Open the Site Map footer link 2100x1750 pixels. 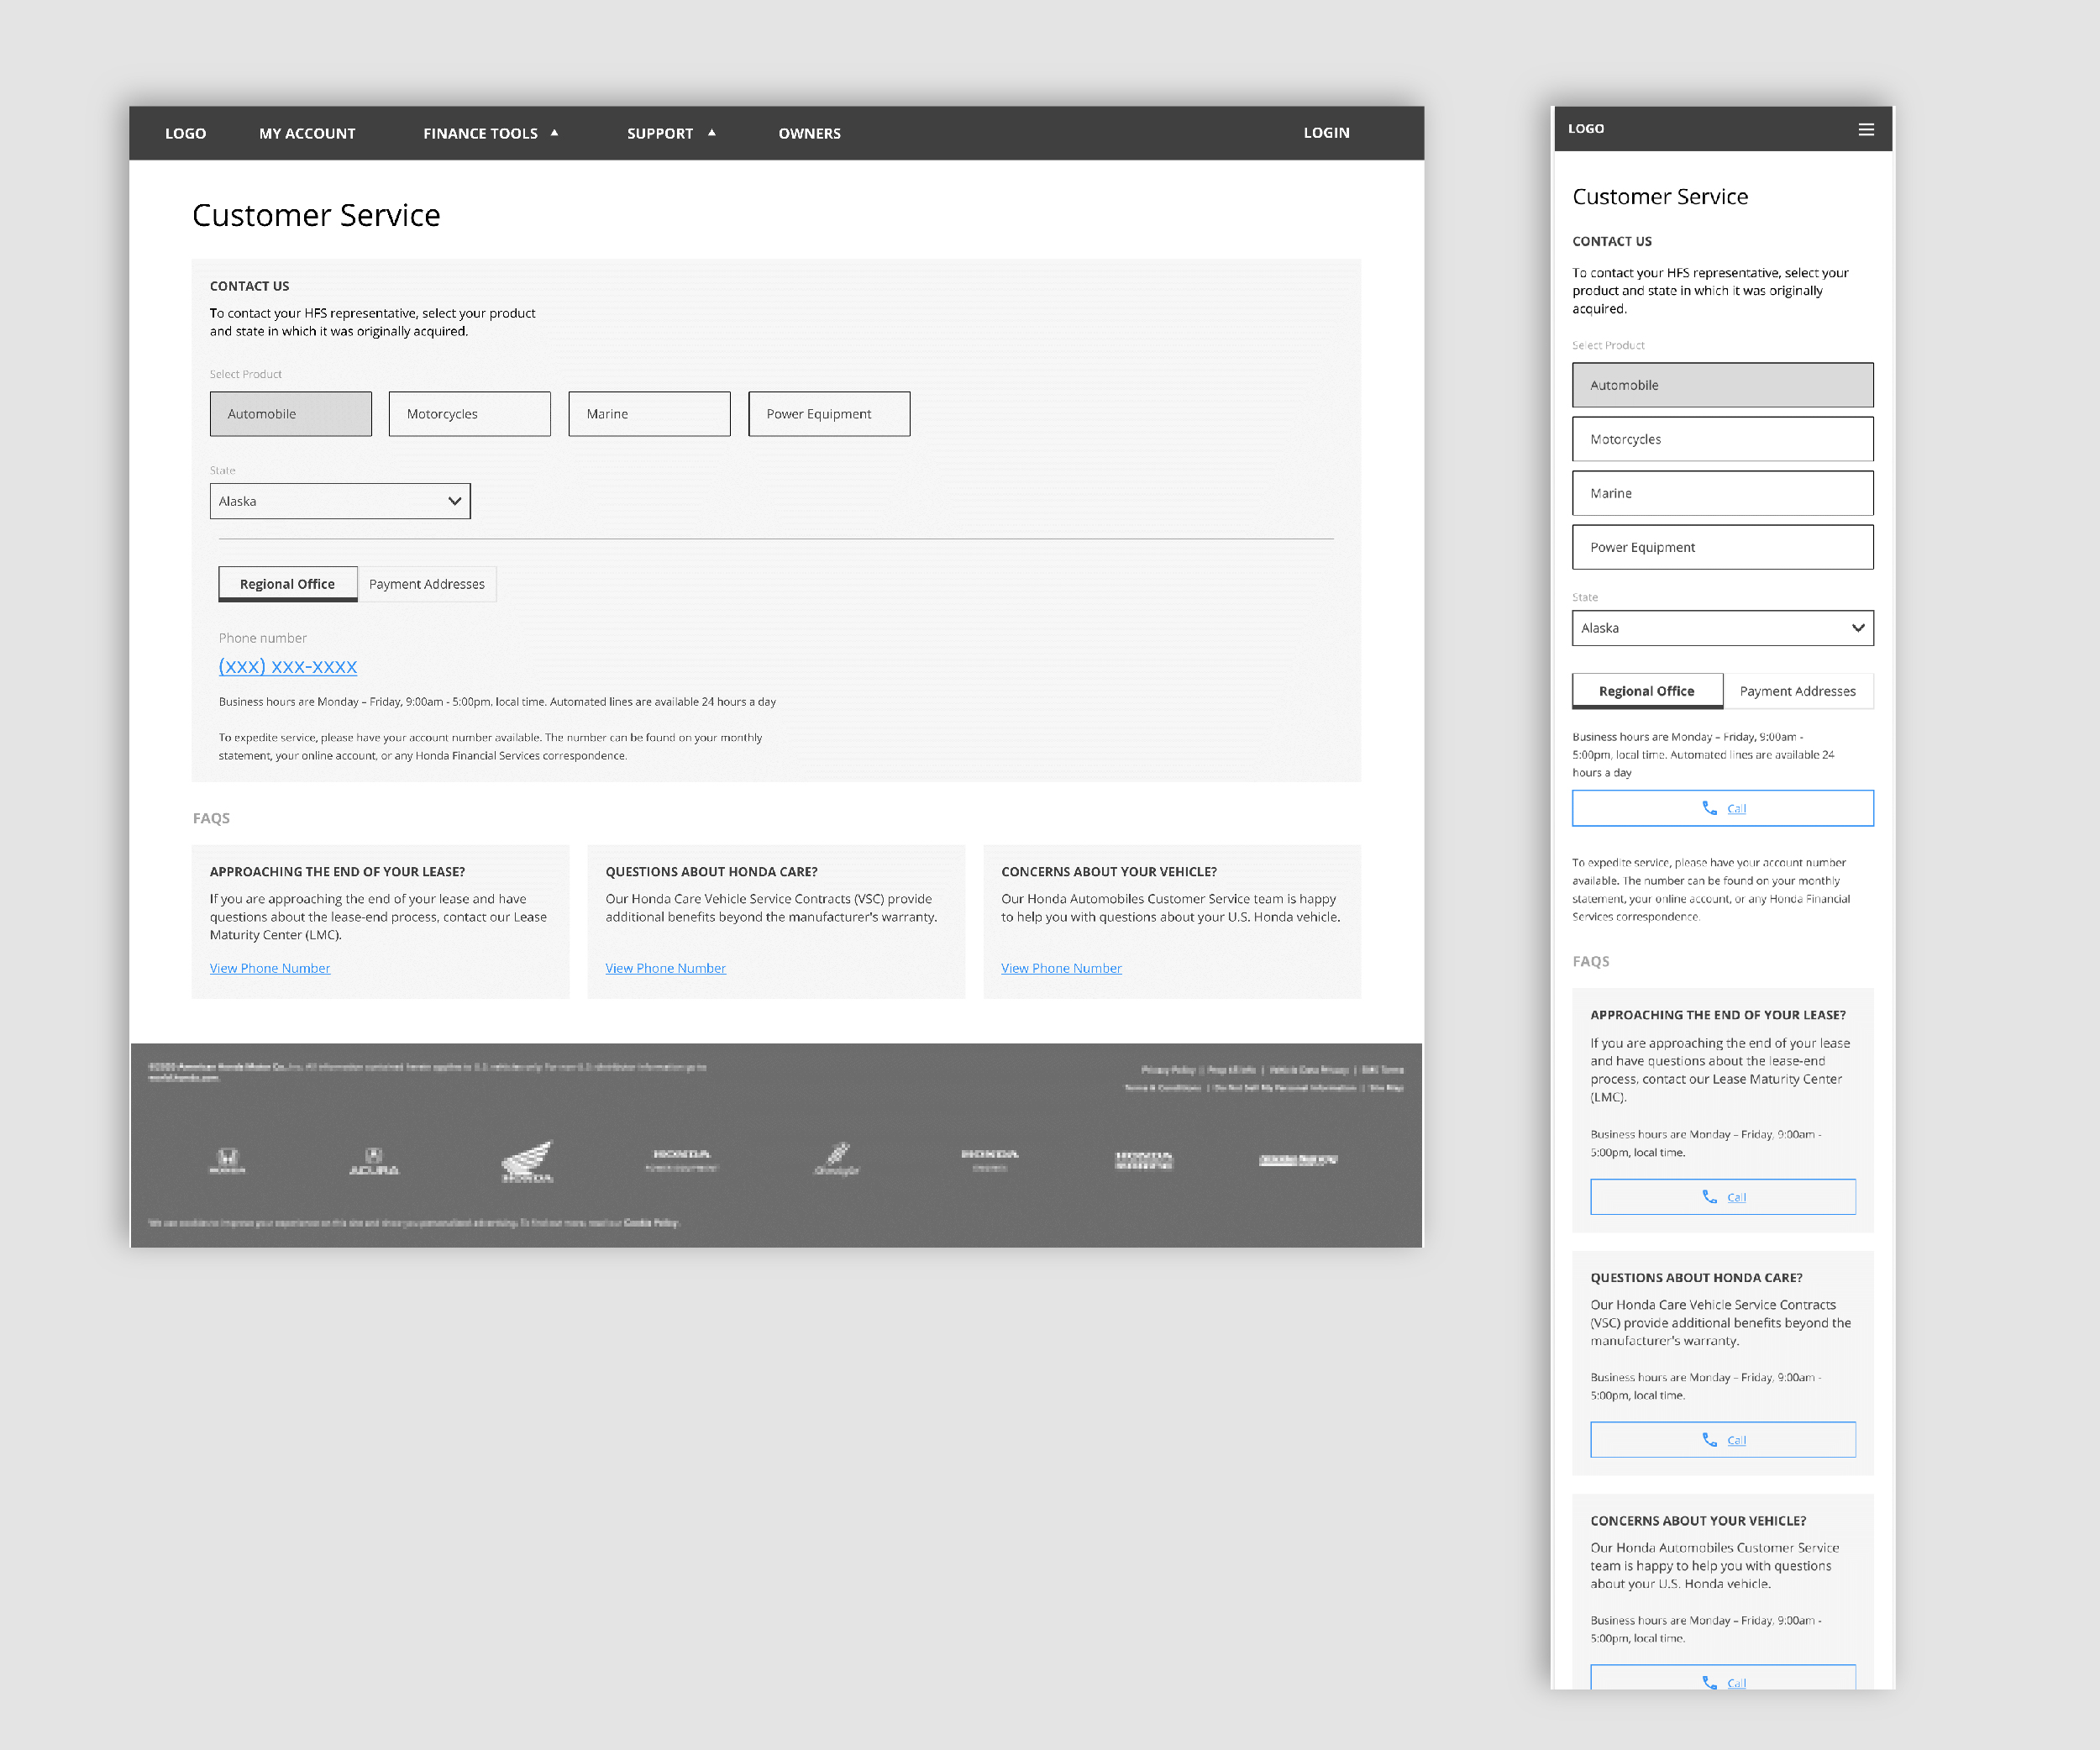1387,1088
